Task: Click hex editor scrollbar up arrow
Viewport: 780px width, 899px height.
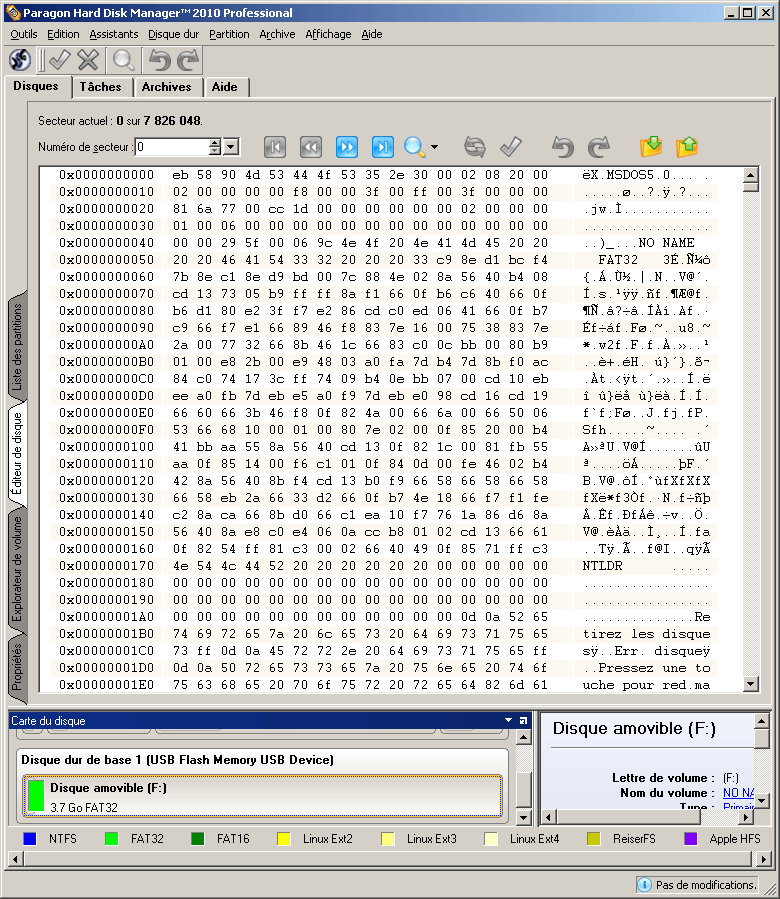Action: click(751, 174)
